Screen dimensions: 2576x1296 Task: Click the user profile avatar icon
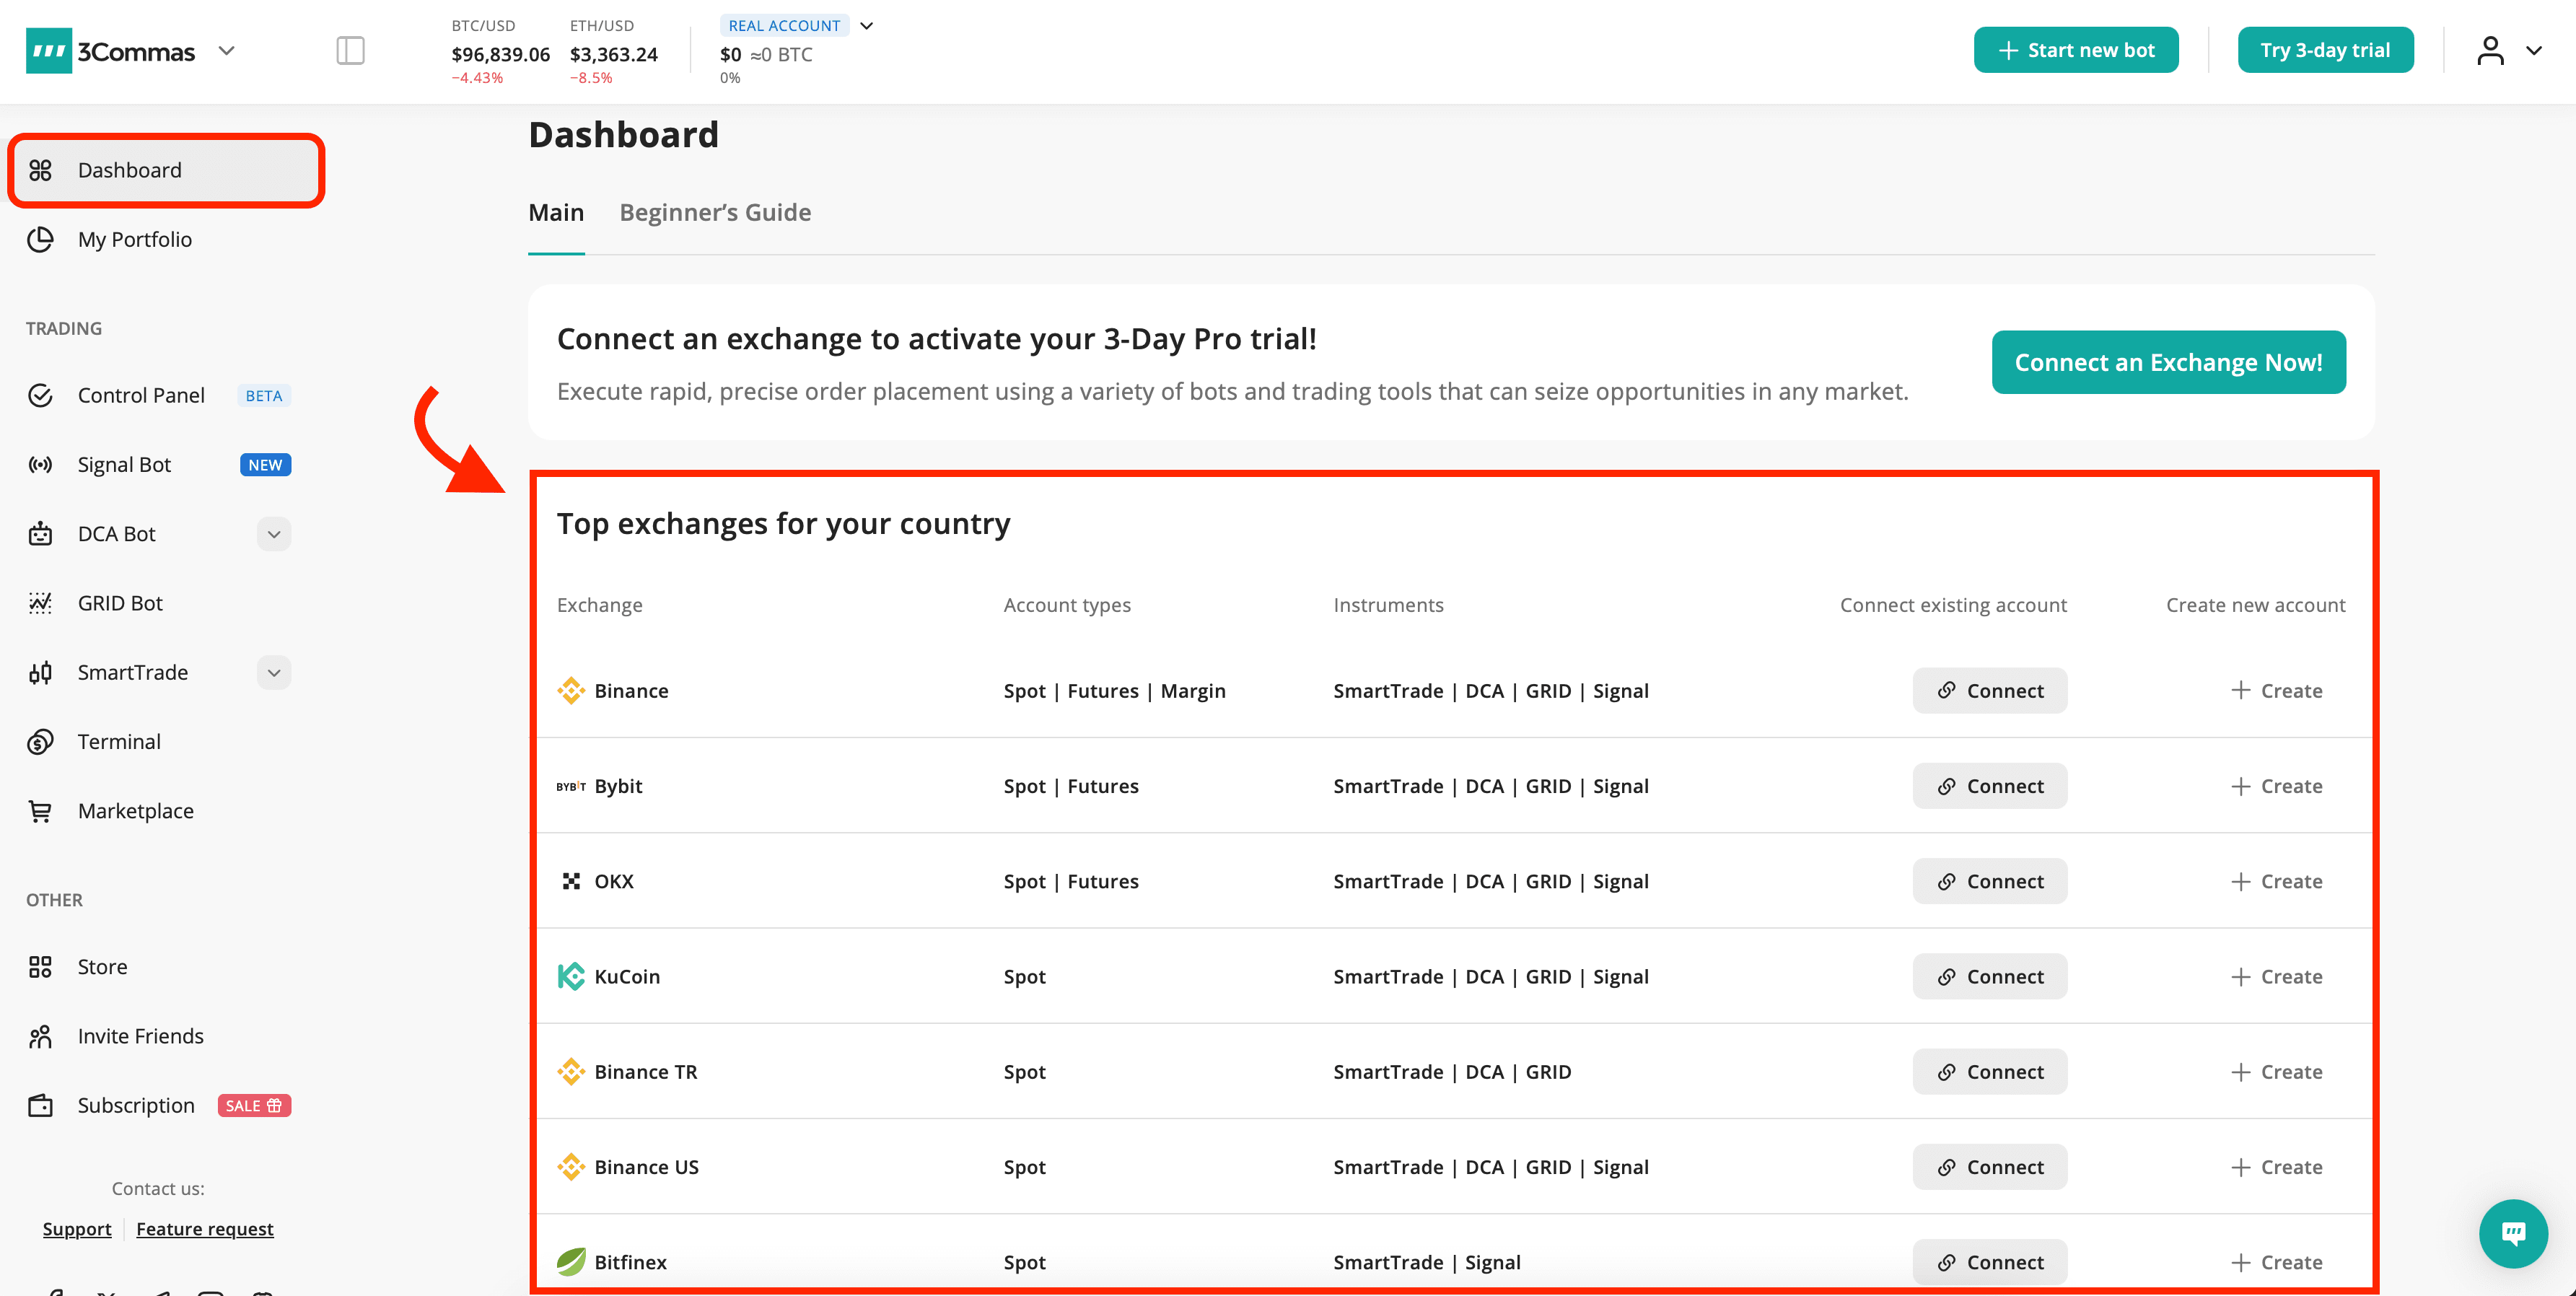(2490, 50)
